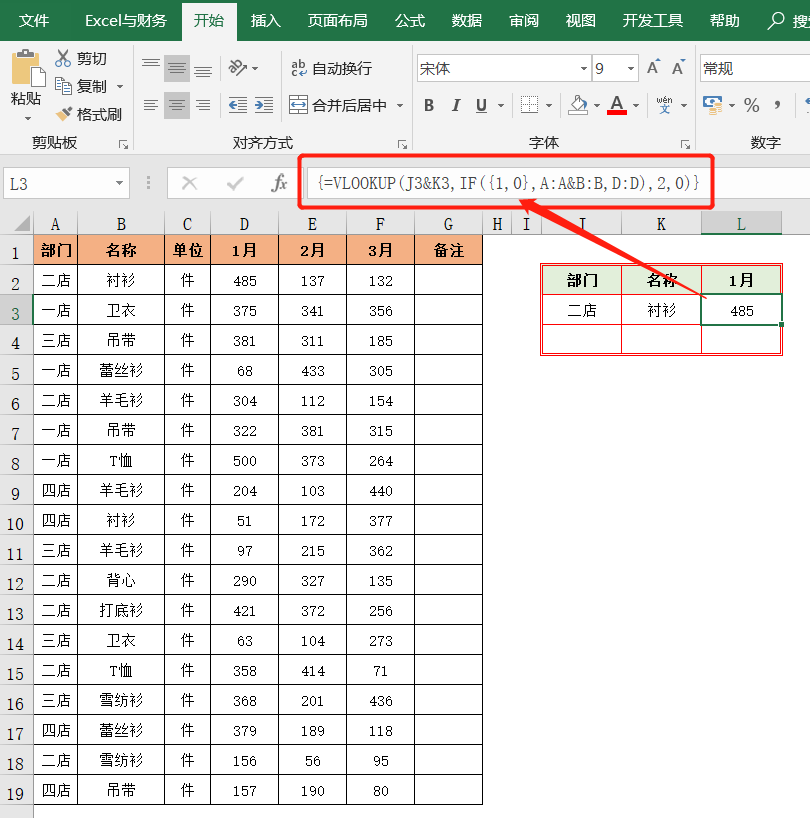Image resolution: width=810 pixels, height=818 pixels.
Task: Click cell B5 蕾丝衫
Action: coord(121,370)
